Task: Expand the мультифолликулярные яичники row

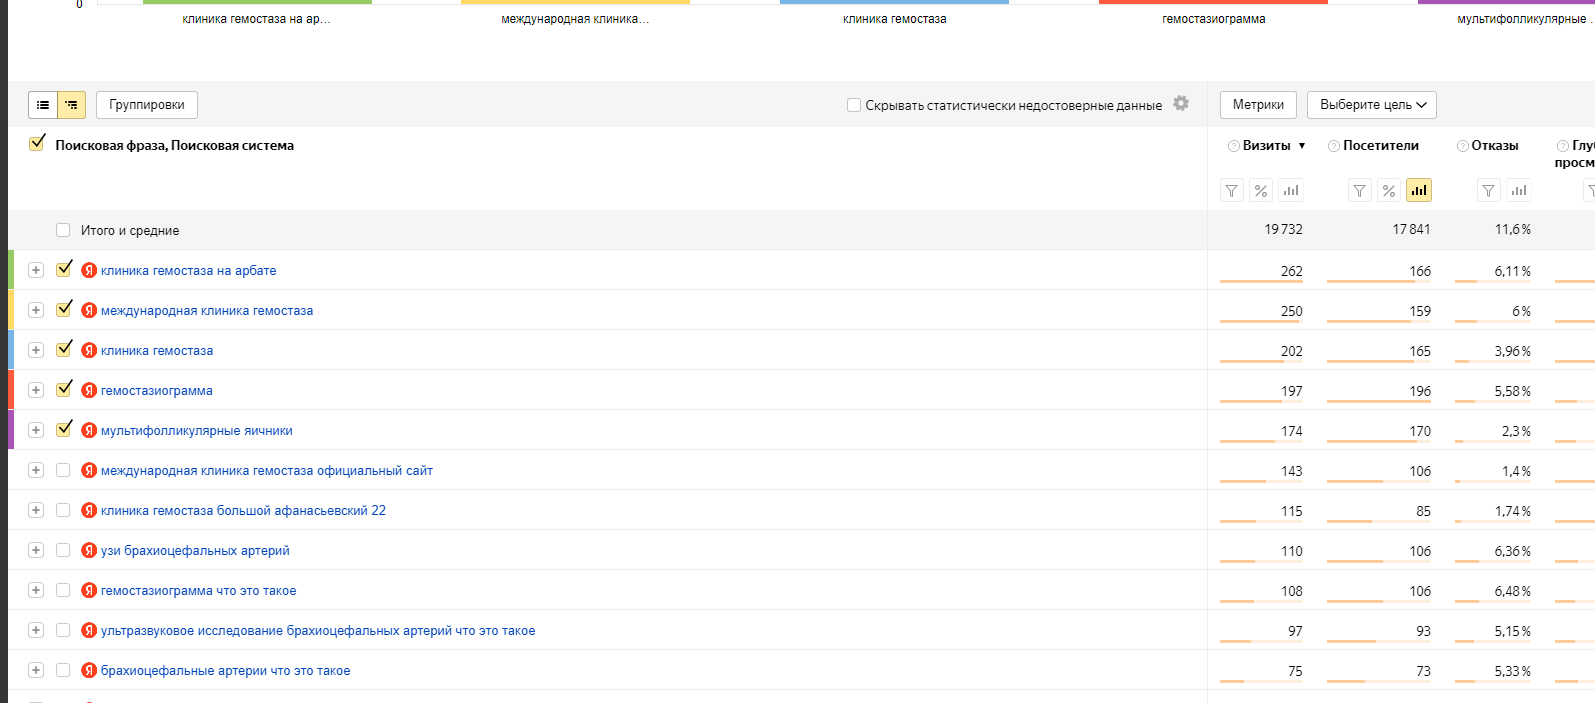Action: 36,430
